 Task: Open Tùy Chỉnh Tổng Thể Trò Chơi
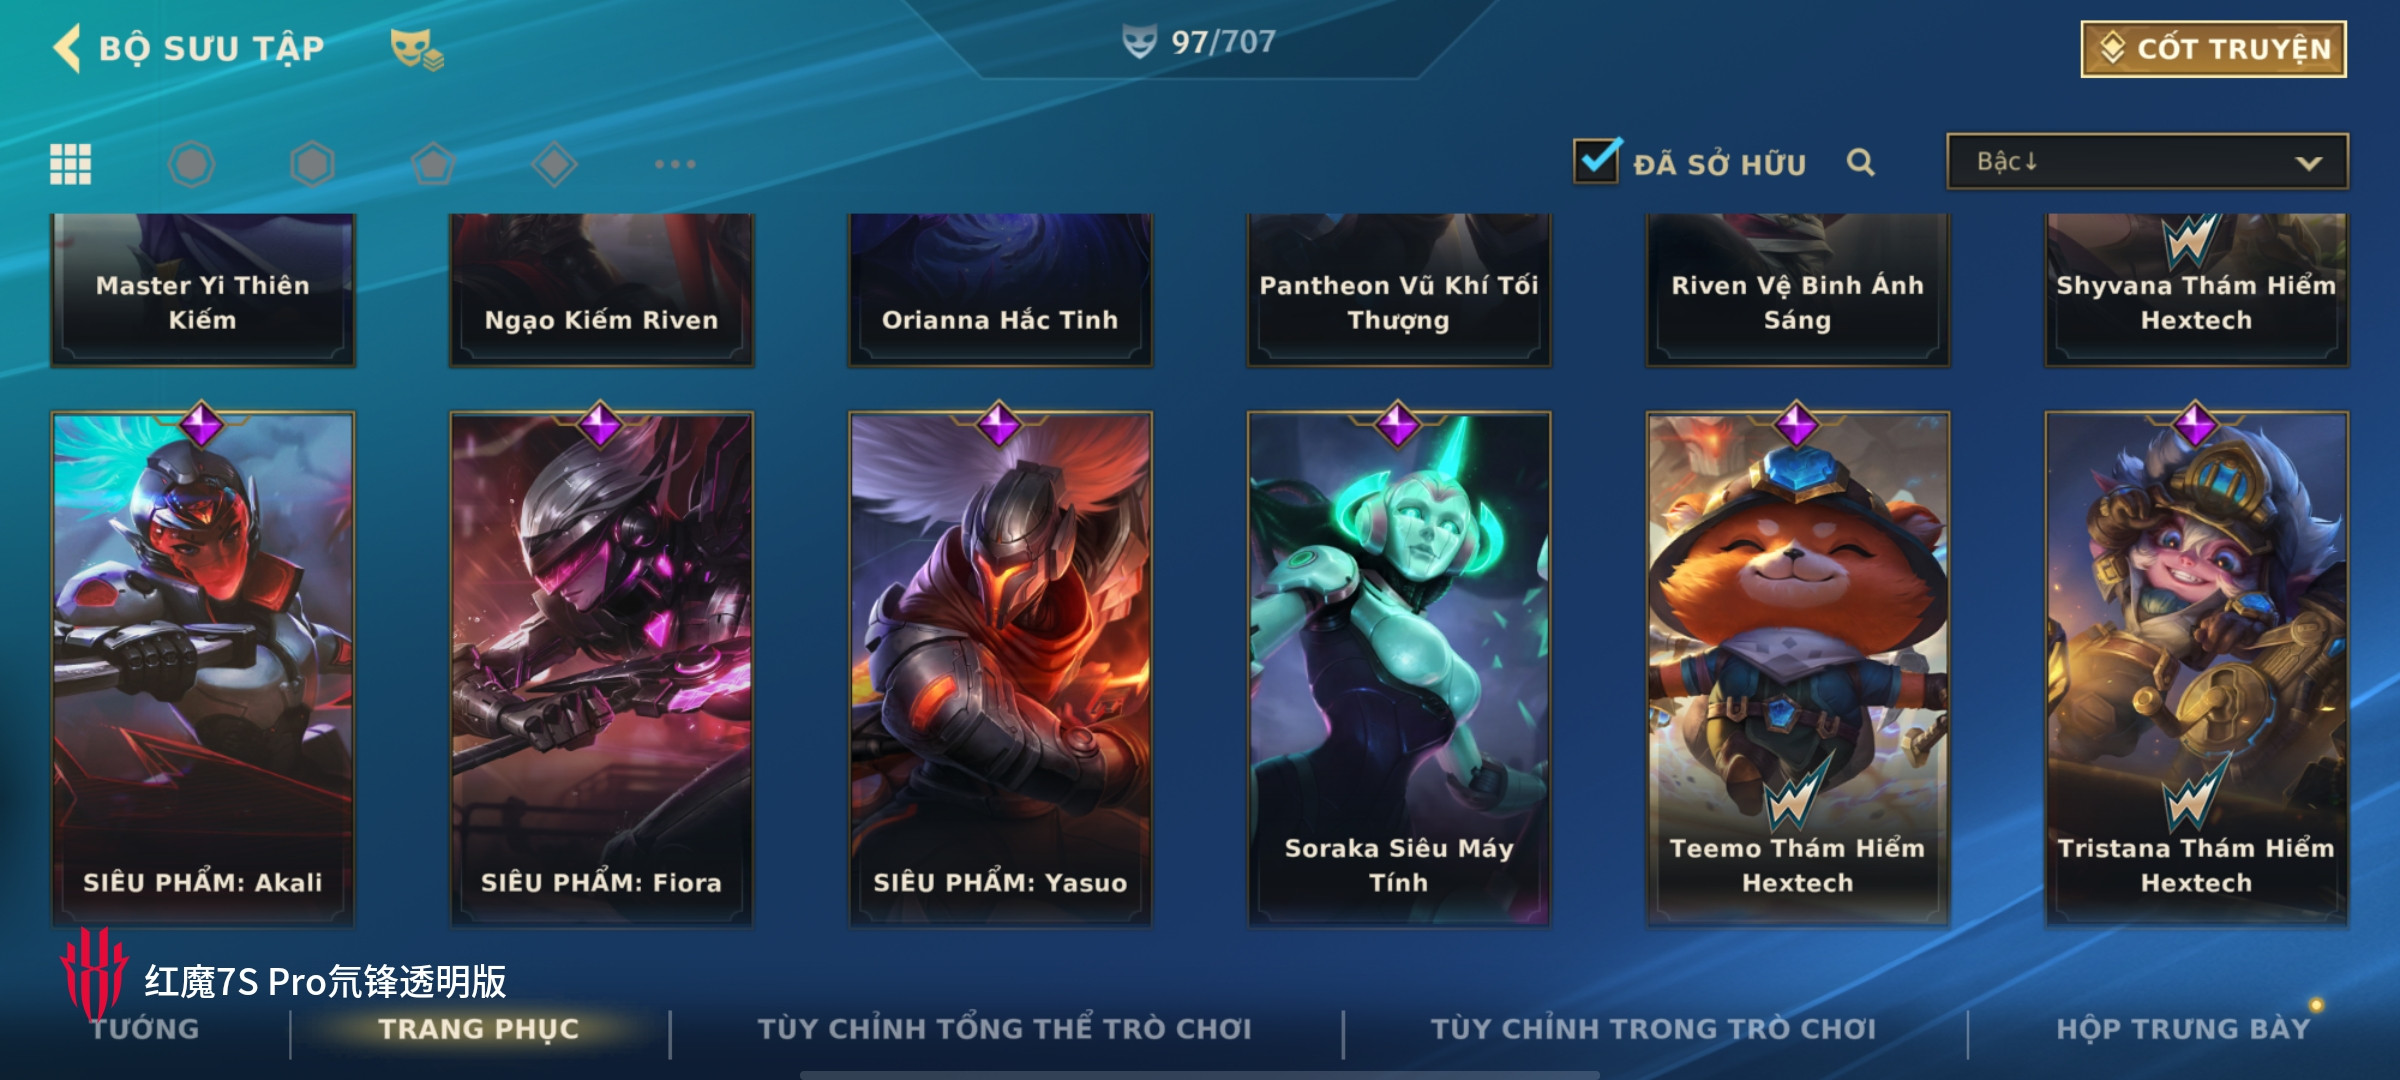(1004, 1029)
